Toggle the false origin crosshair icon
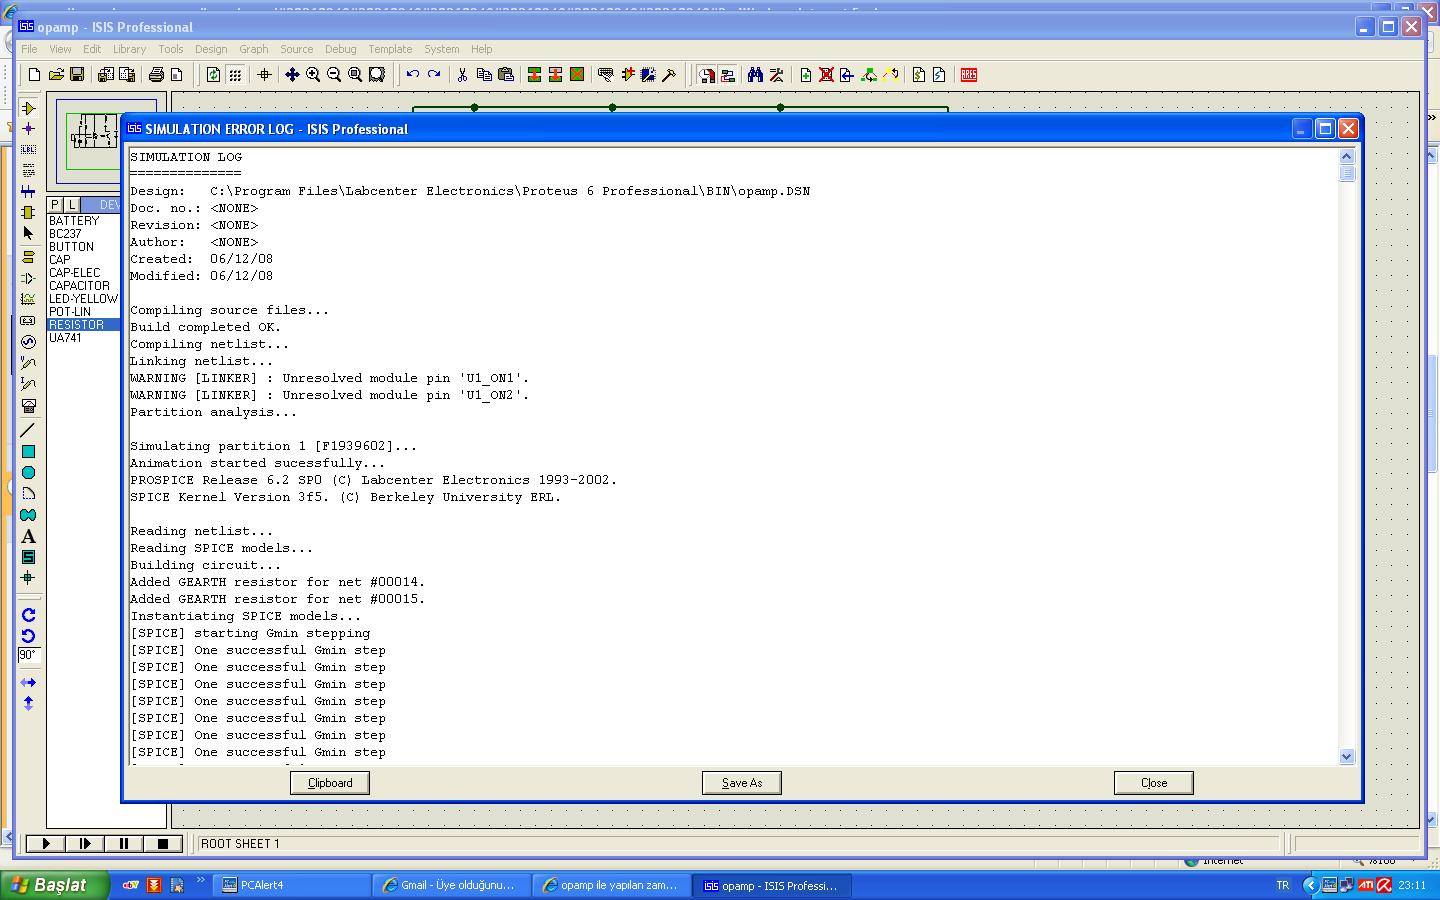This screenshot has width=1440, height=900. 264,75
